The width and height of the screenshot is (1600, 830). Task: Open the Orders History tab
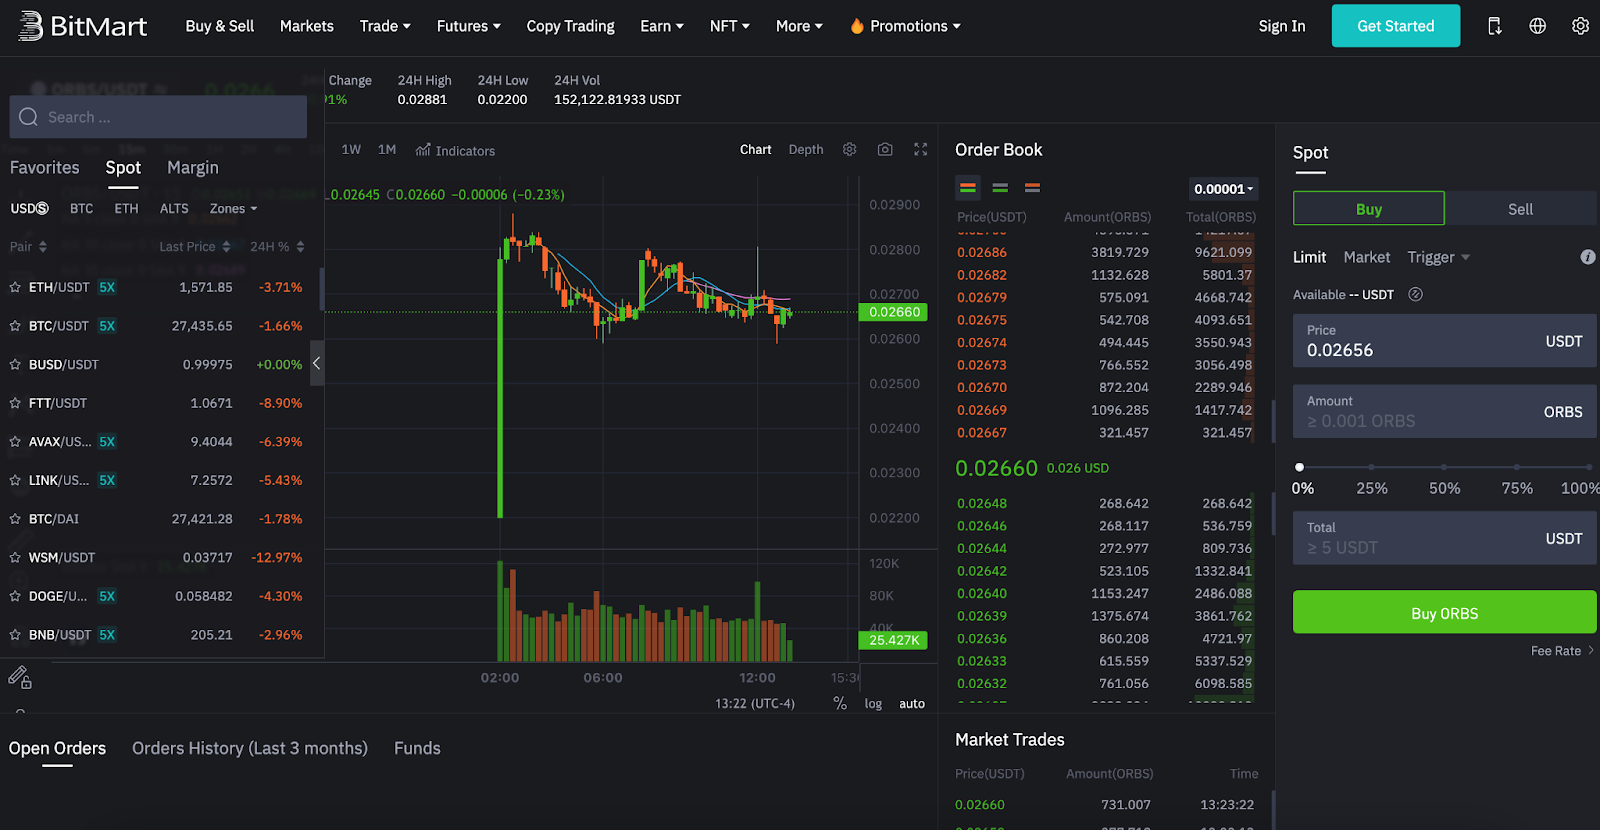point(250,748)
